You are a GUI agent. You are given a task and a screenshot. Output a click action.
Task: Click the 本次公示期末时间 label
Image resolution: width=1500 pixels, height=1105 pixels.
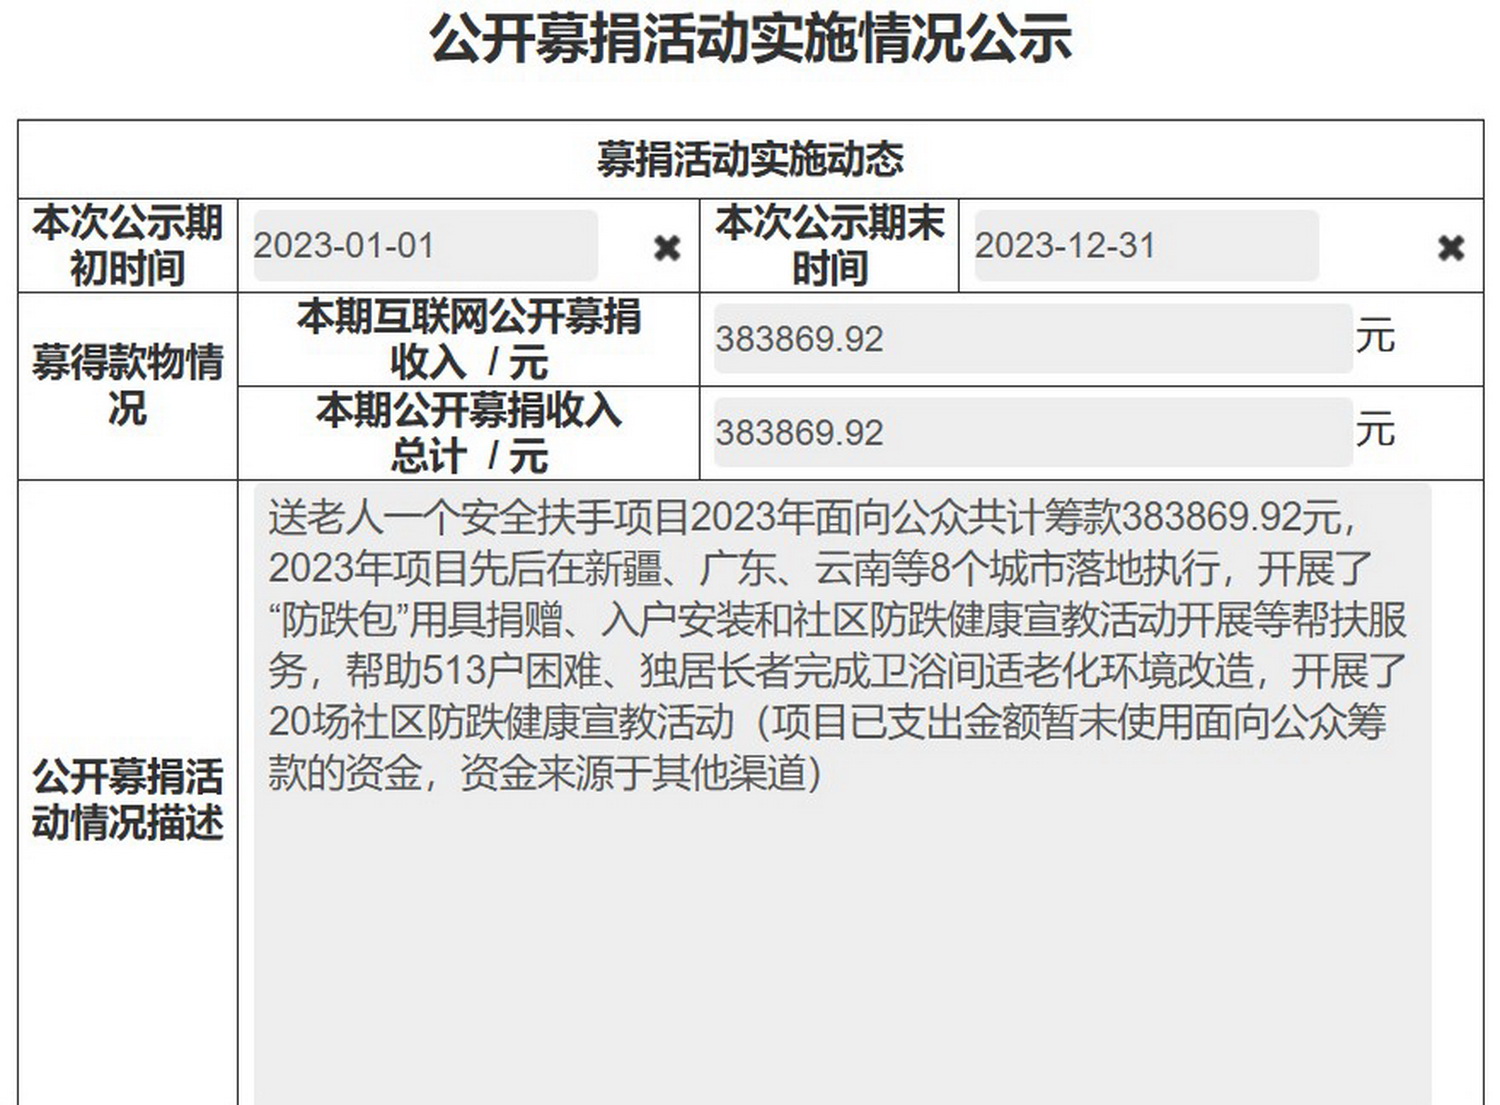(829, 245)
